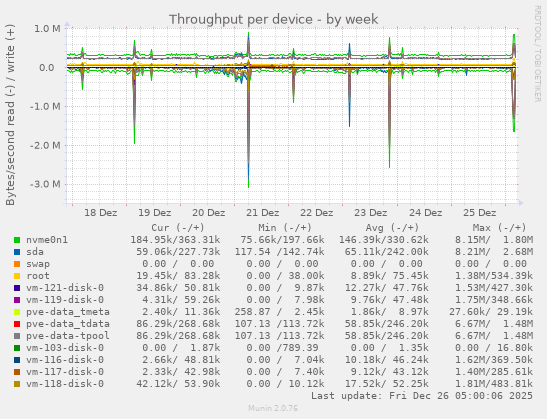The image size is (547, 419).
Task: Click the Cur (-/+) column header
Action: tap(178, 228)
